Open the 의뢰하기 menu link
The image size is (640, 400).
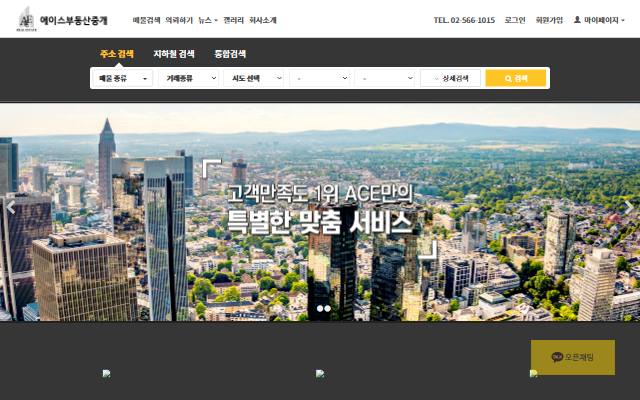179,20
